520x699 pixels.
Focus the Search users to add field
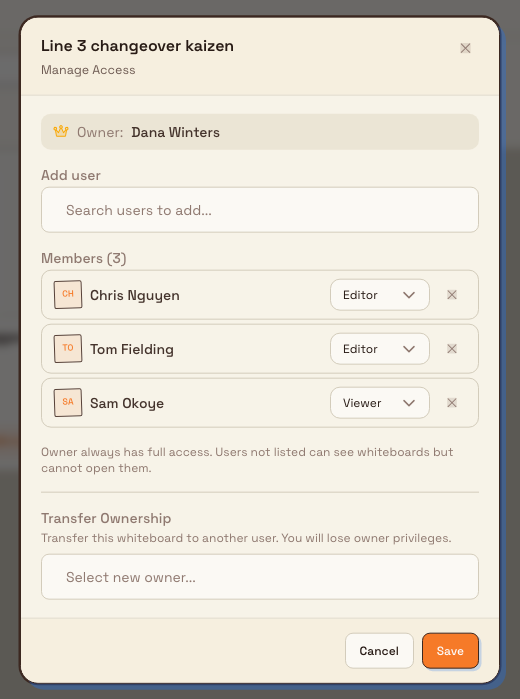(x=260, y=210)
